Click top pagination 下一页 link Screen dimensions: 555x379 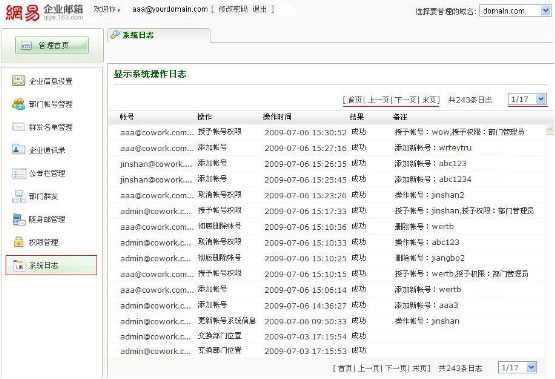[406, 100]
